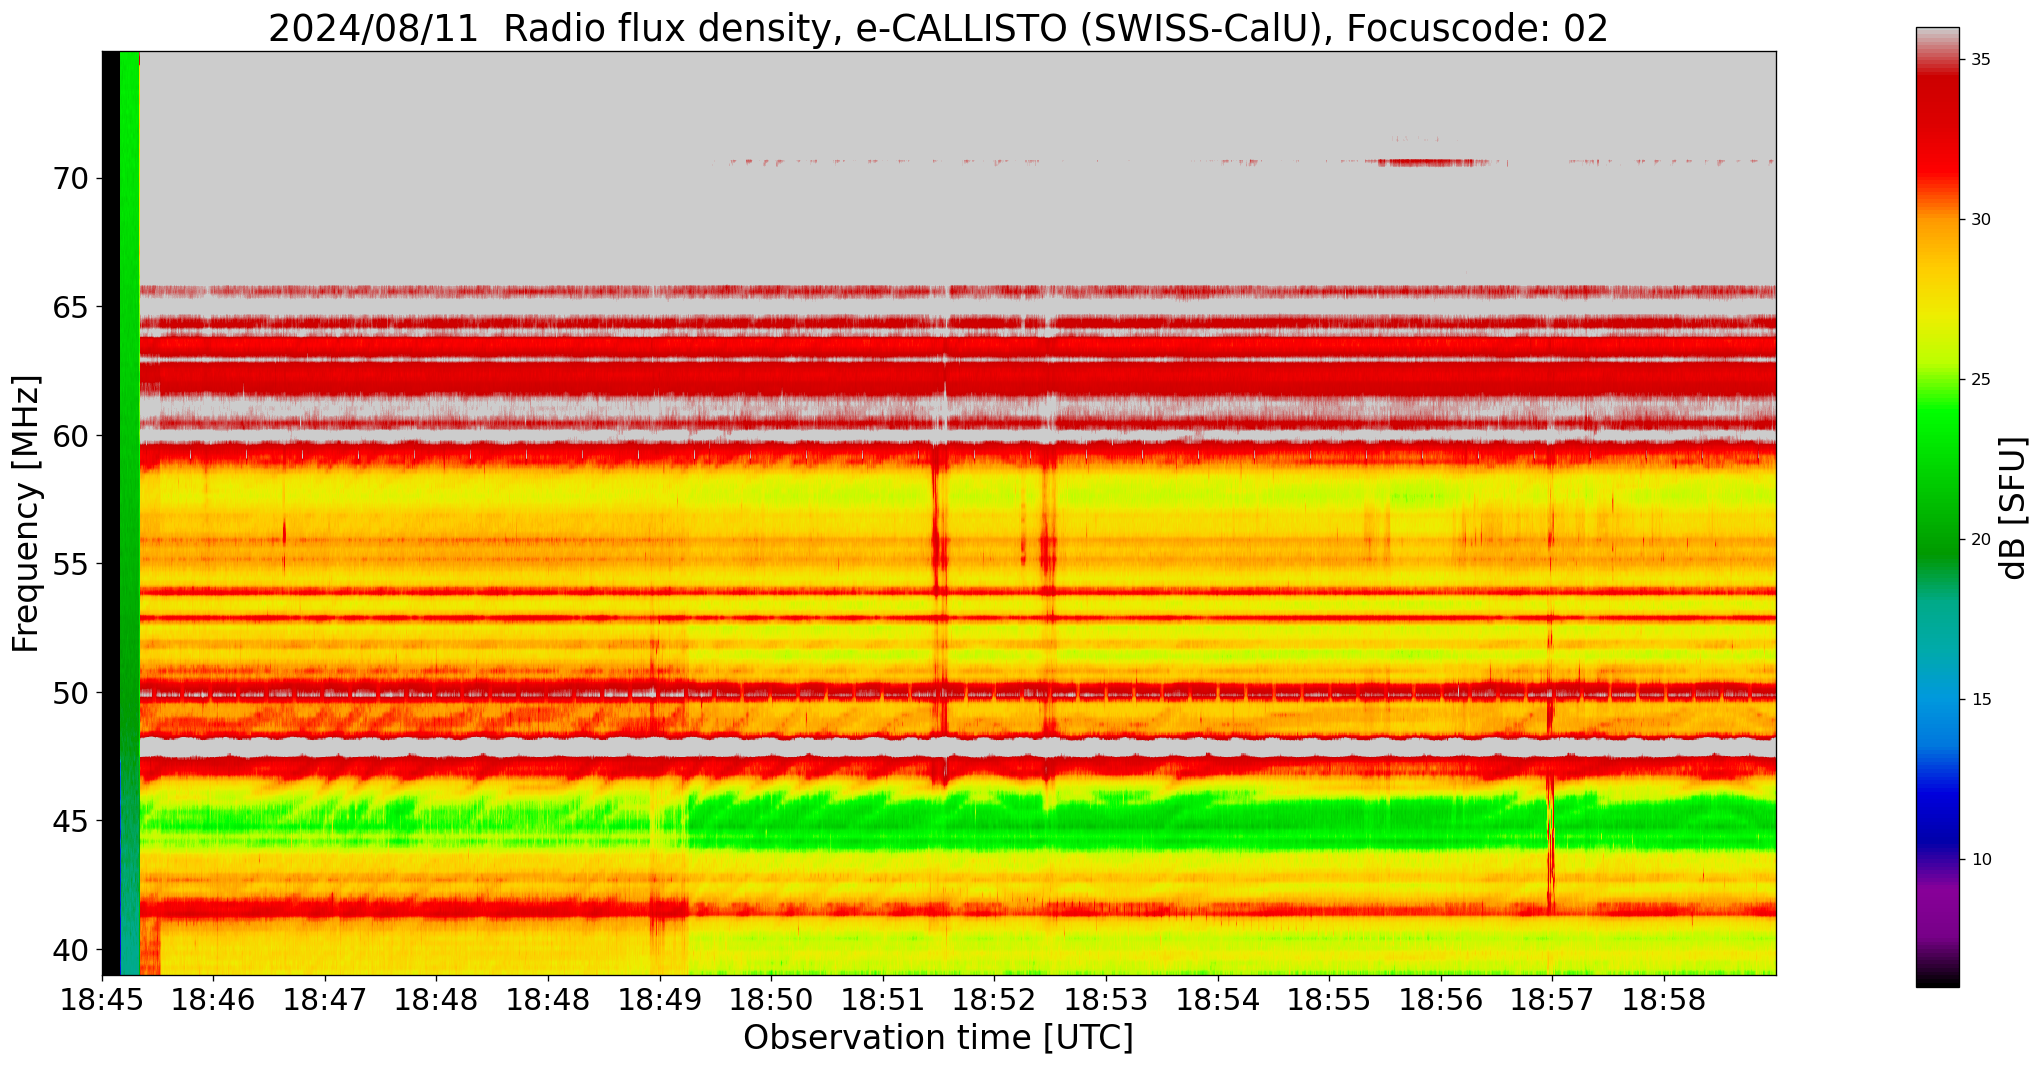This screenshot has width=2043, height=1067.
Task: Click the colorbar label 30
Action: pos(1980,220)
